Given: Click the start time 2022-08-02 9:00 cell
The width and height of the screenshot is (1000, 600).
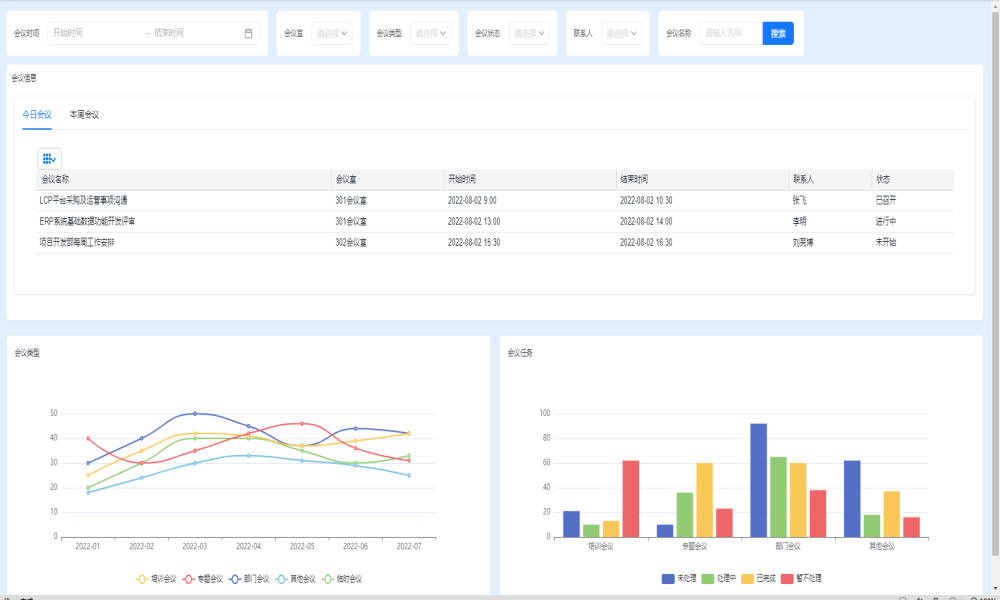Looking at the screenshot, I should click(472, 200).
